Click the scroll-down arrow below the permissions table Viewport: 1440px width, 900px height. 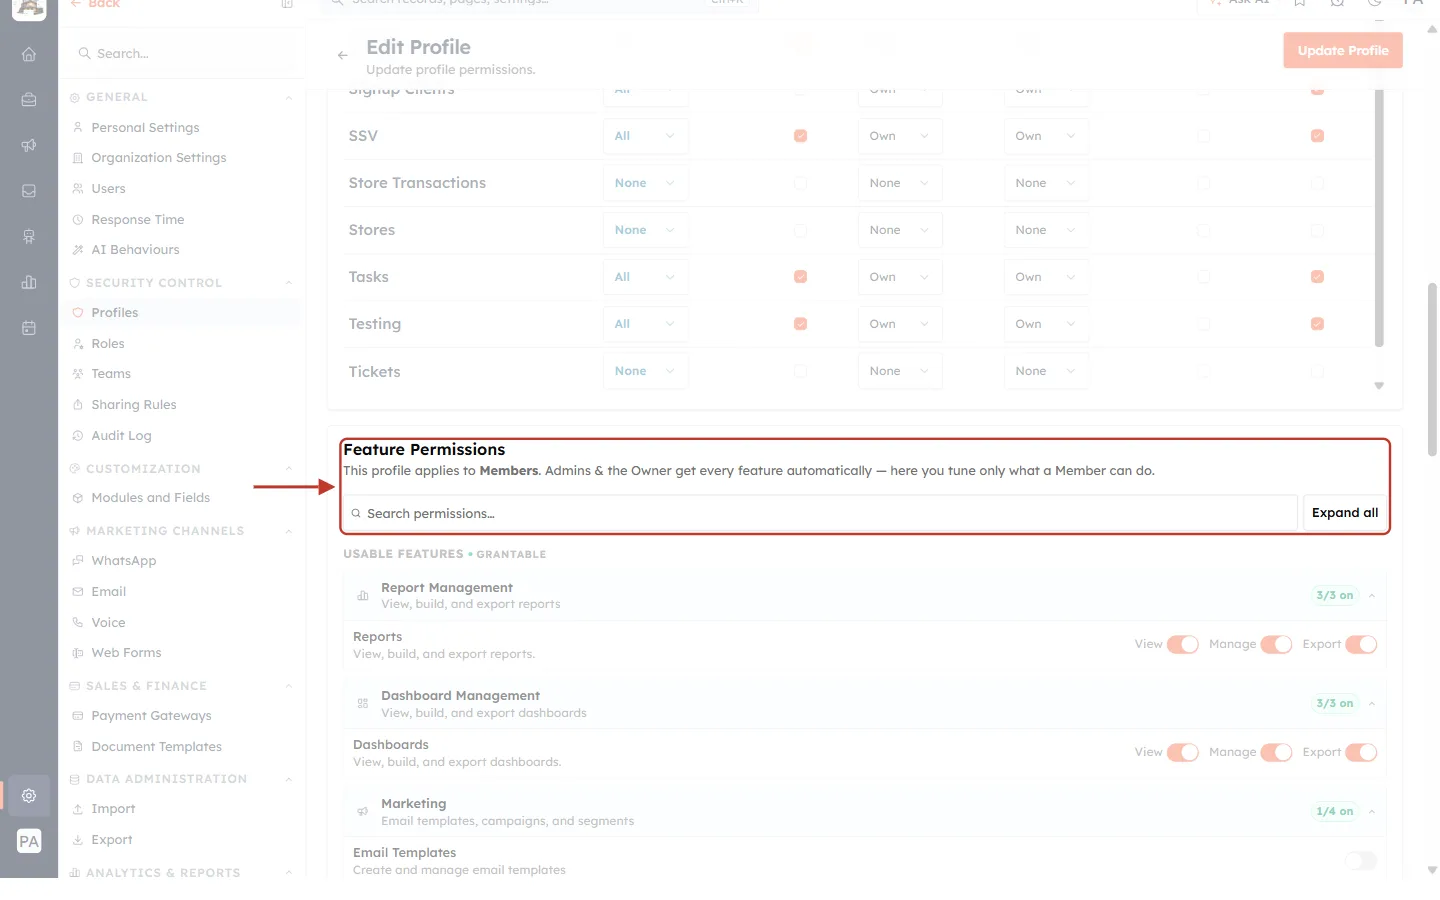point(1379,386)
